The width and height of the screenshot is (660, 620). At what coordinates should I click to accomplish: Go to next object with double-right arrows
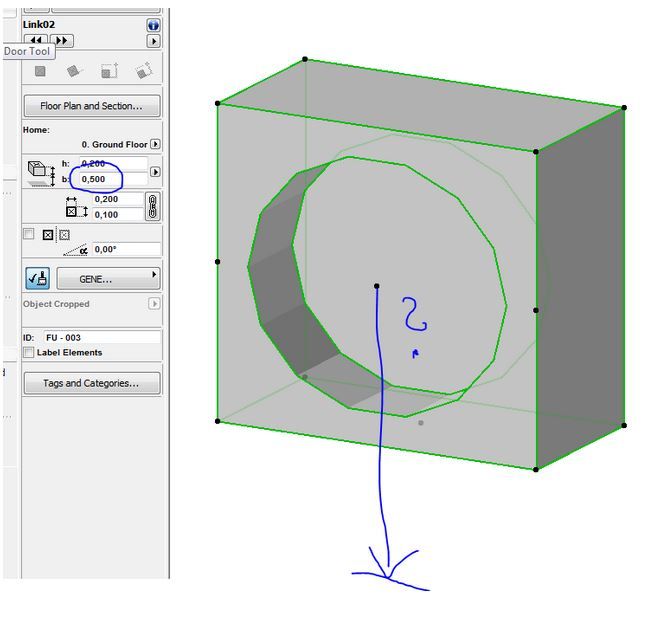click(x=61, y=40)
